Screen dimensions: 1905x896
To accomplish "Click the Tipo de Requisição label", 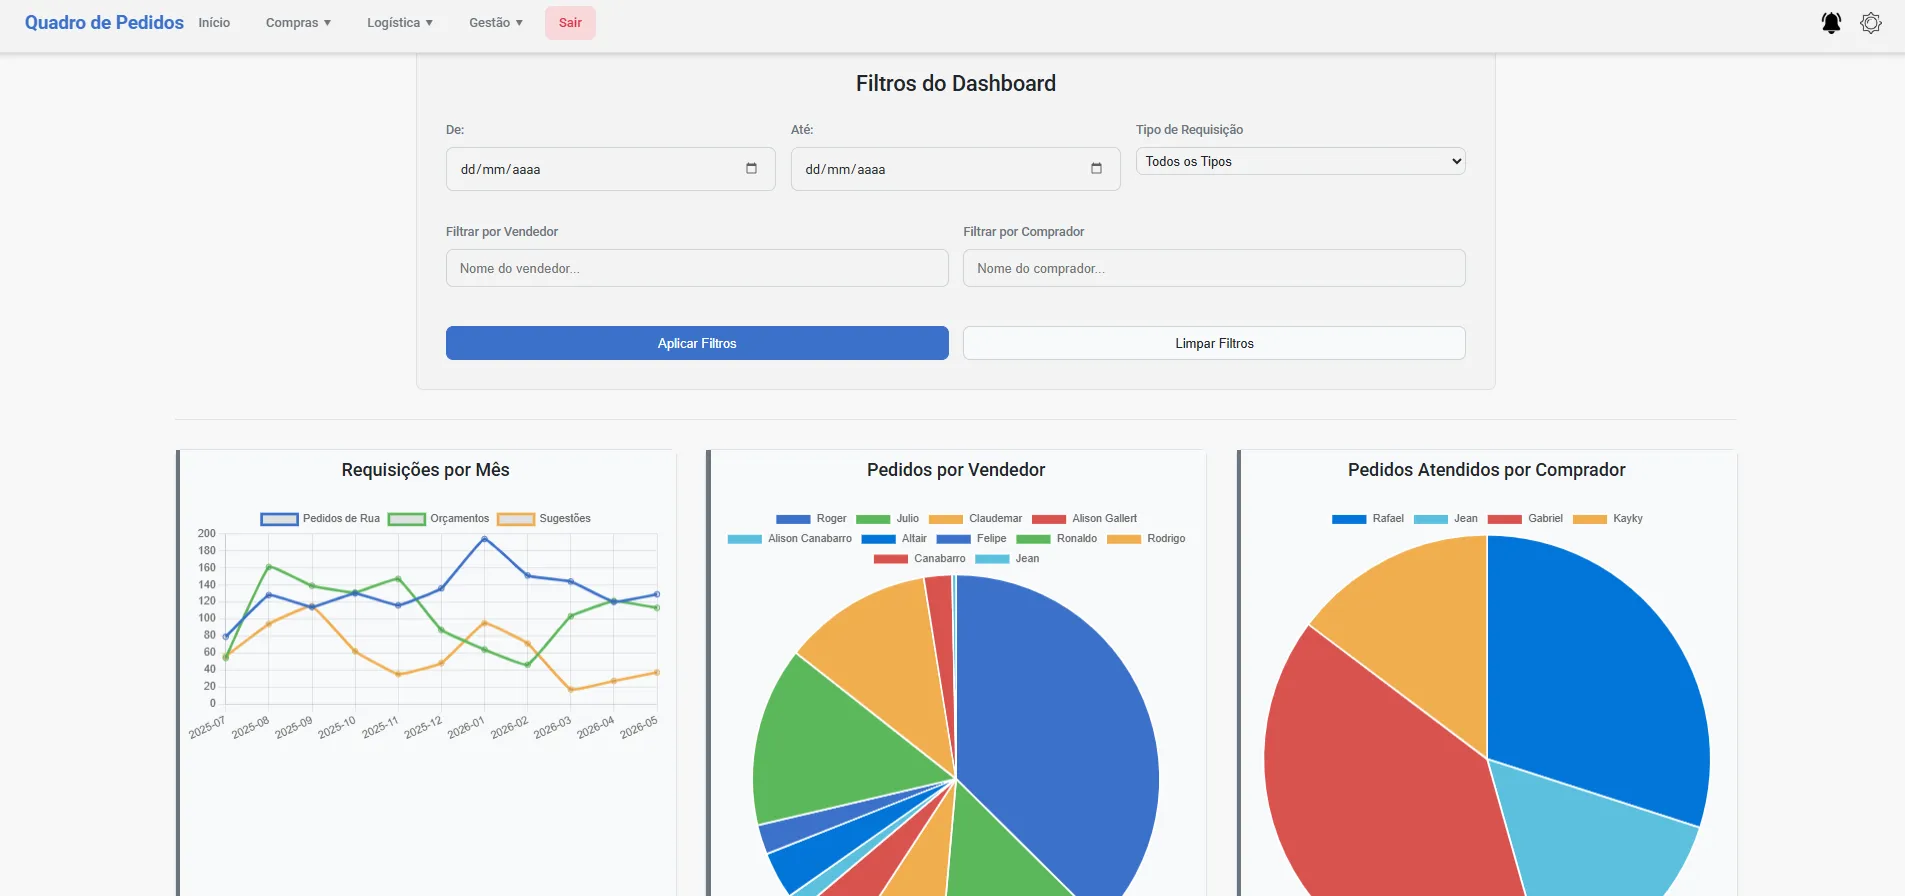I will click(1190, 129).
